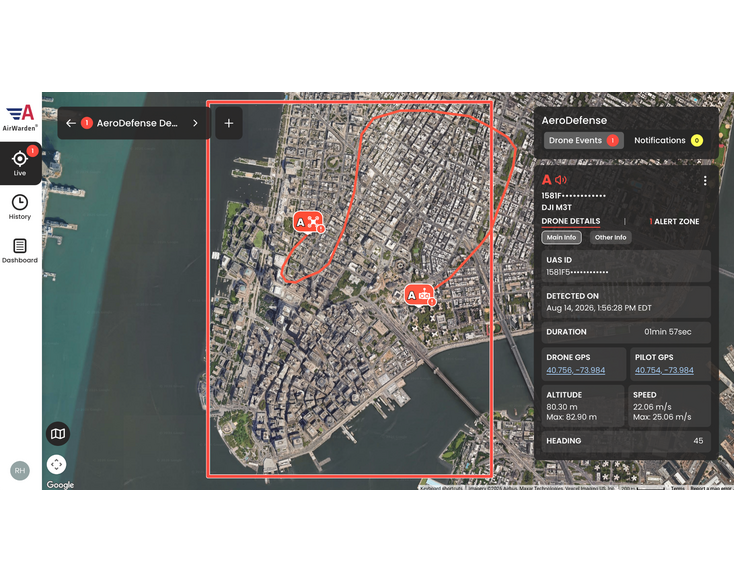Open the map layers button
The width and height of the screenshot is (734, 582).
pos(58,434)
